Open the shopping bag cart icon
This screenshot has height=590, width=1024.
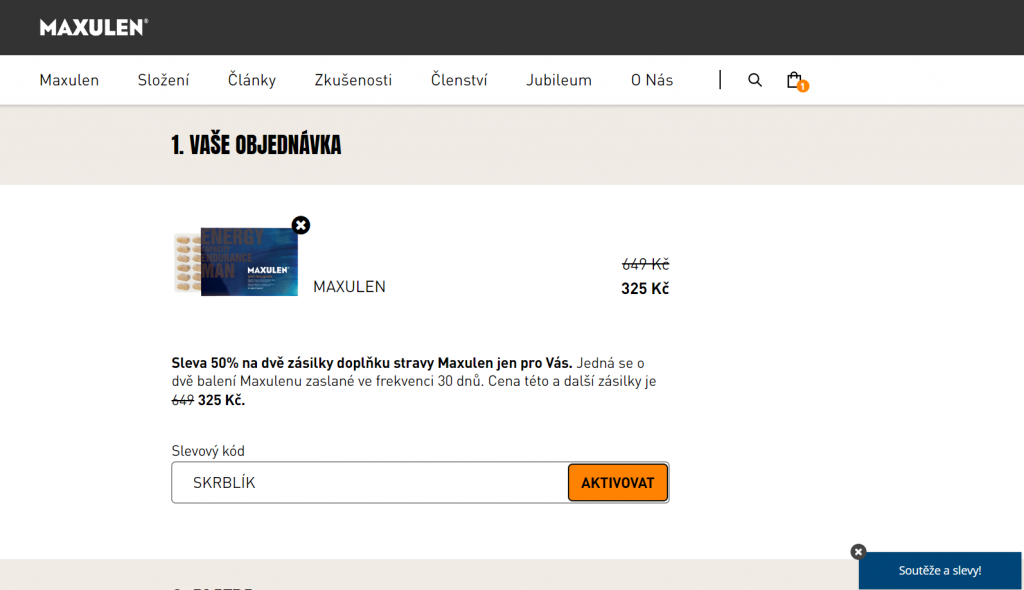coord(794,80)
